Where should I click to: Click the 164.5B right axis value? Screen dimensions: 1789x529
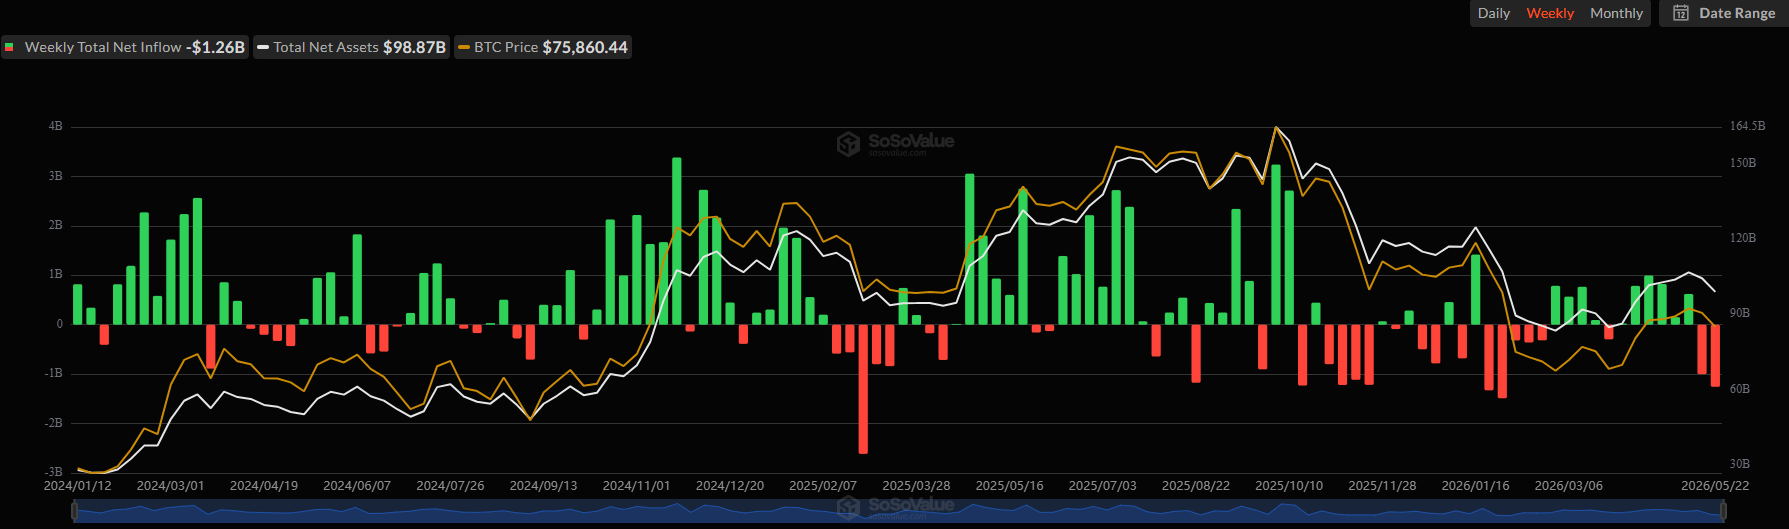pos(1747,126)
